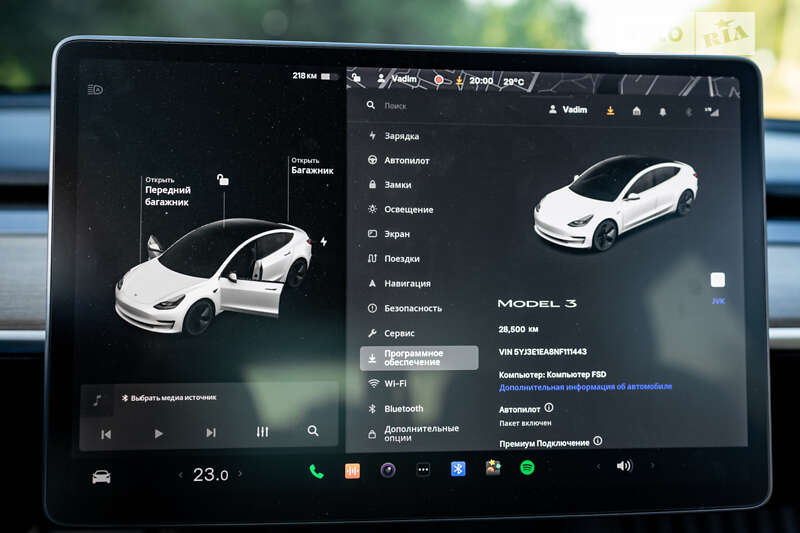
Task: Open the audio equalizer sliders icon
Action: tap(262, 432)
